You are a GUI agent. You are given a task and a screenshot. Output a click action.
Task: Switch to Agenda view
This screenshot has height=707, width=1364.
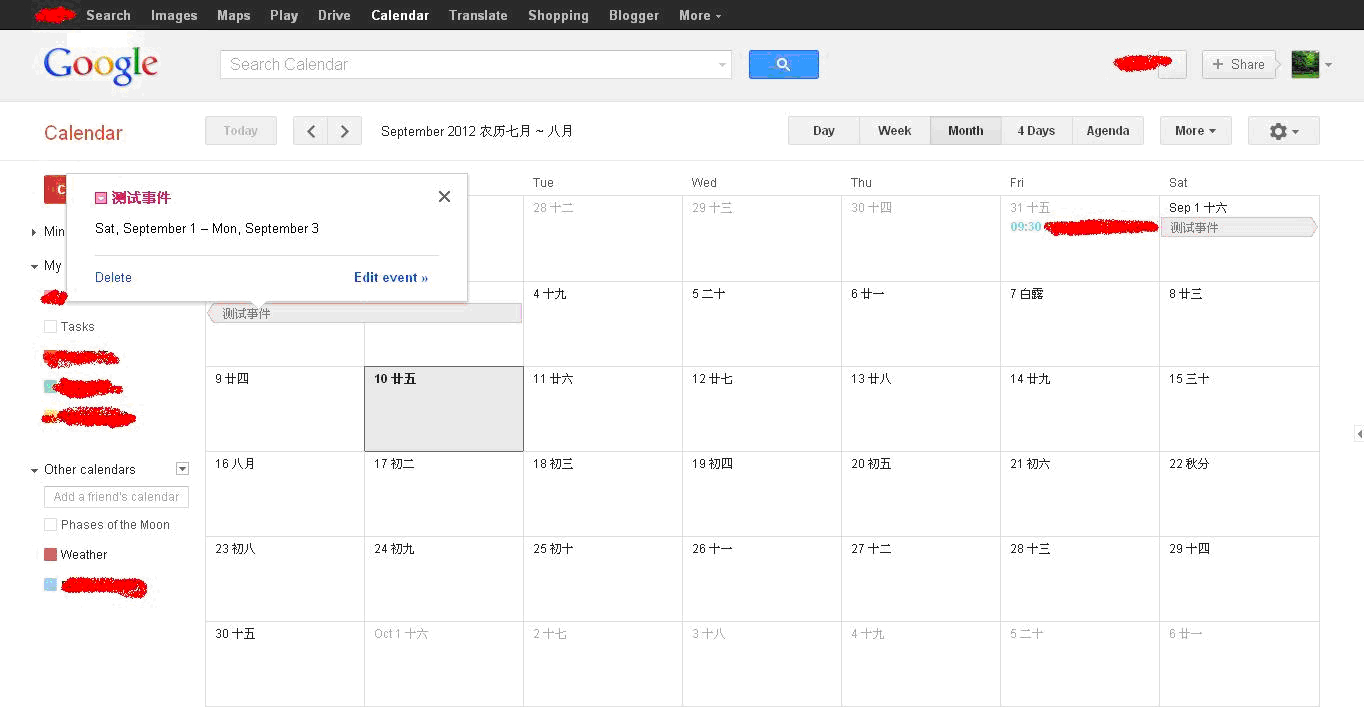pyautogui.click(x=1108, y=131)
